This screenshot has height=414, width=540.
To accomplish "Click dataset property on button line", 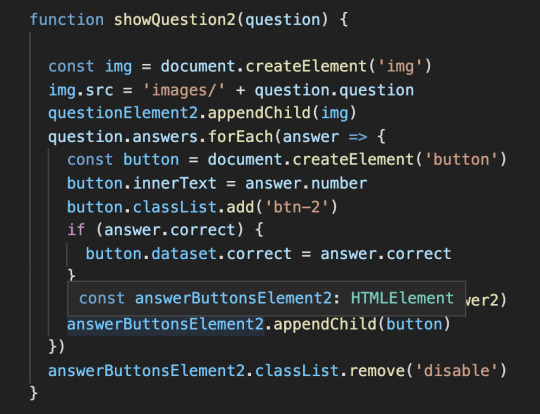I will 184,253.
